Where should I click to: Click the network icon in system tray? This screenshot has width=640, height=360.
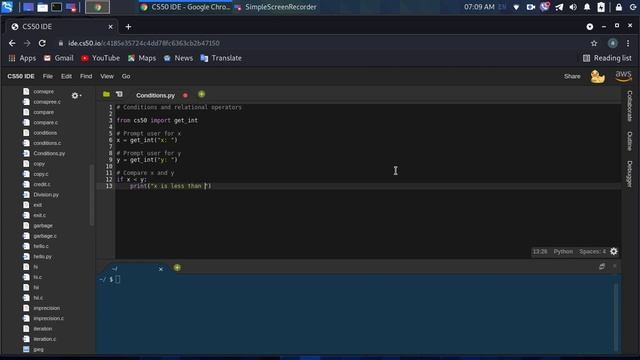coord(516,7)
